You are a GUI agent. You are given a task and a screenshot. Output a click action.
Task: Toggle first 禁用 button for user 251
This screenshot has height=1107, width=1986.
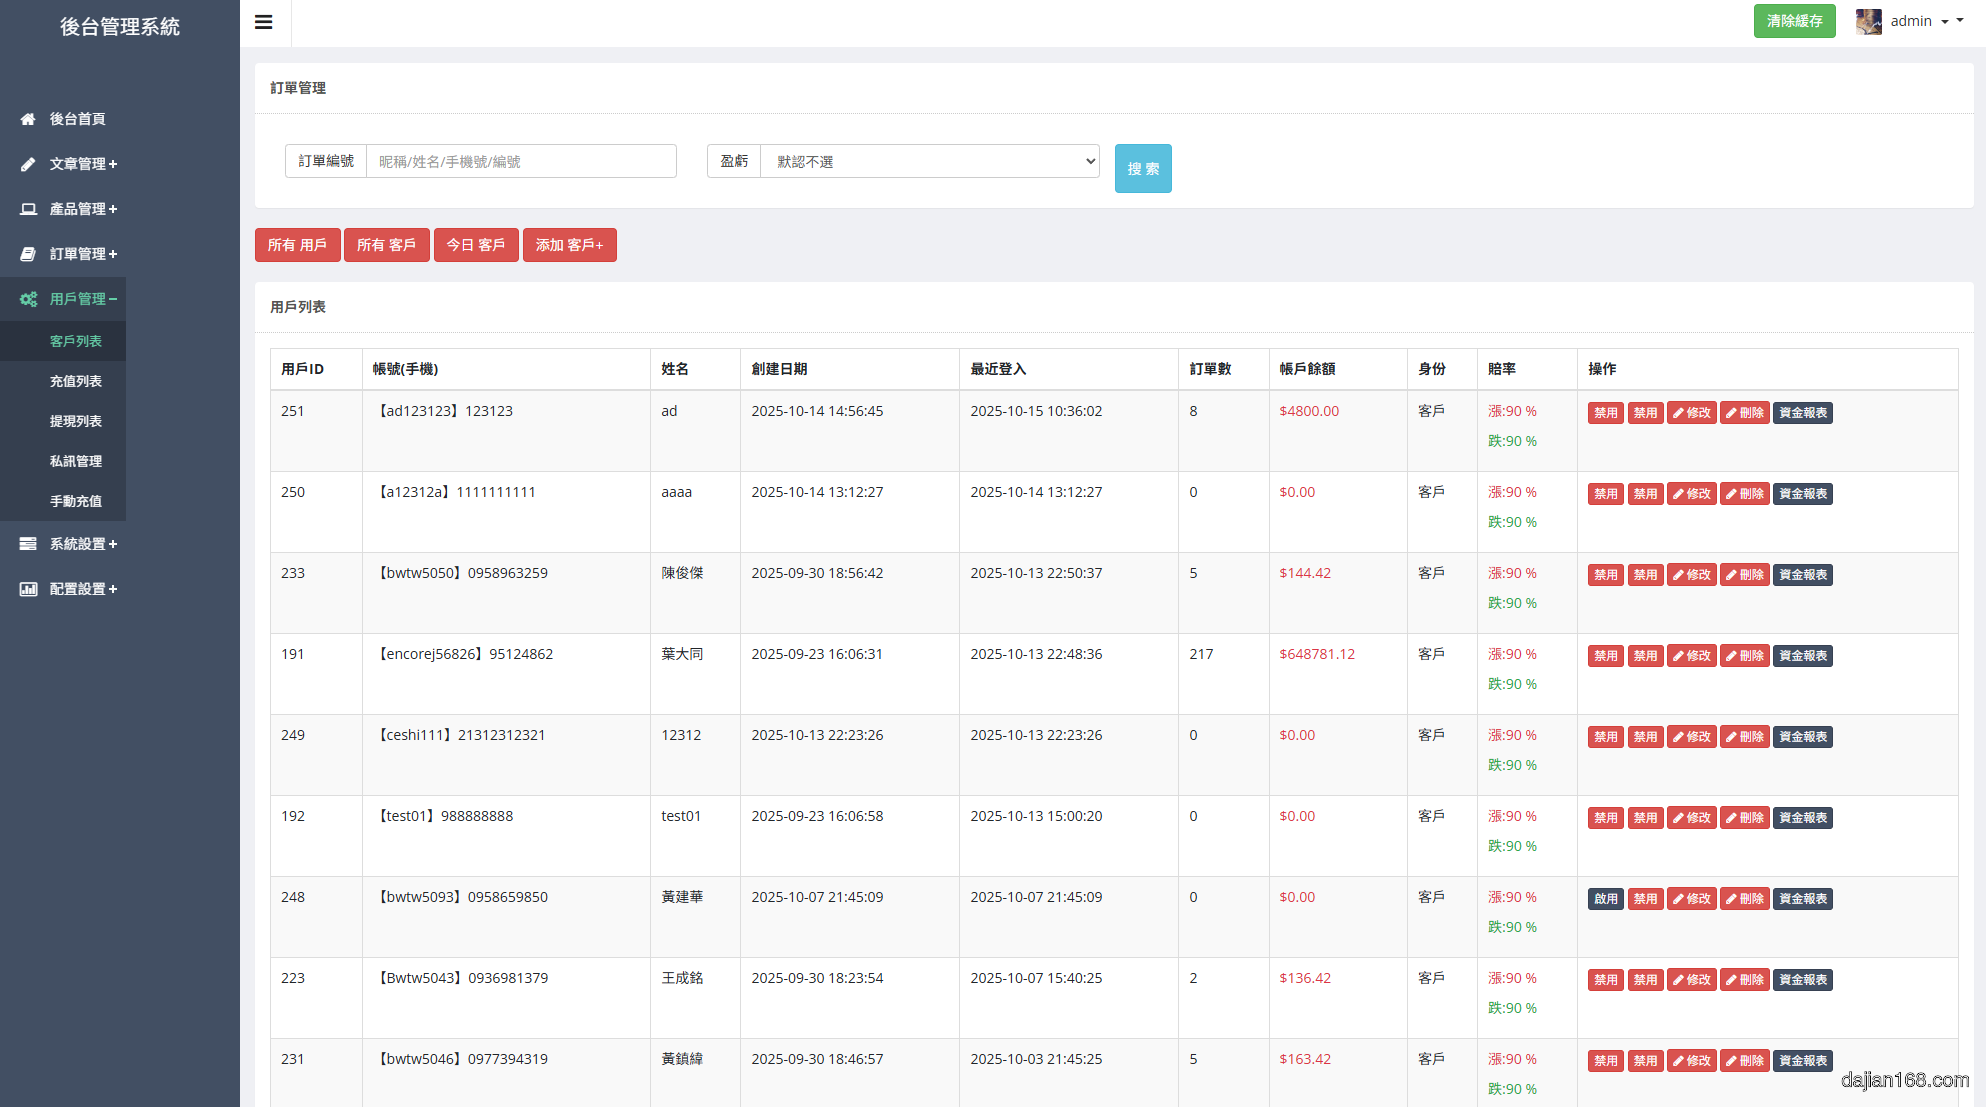(1605, 413)
